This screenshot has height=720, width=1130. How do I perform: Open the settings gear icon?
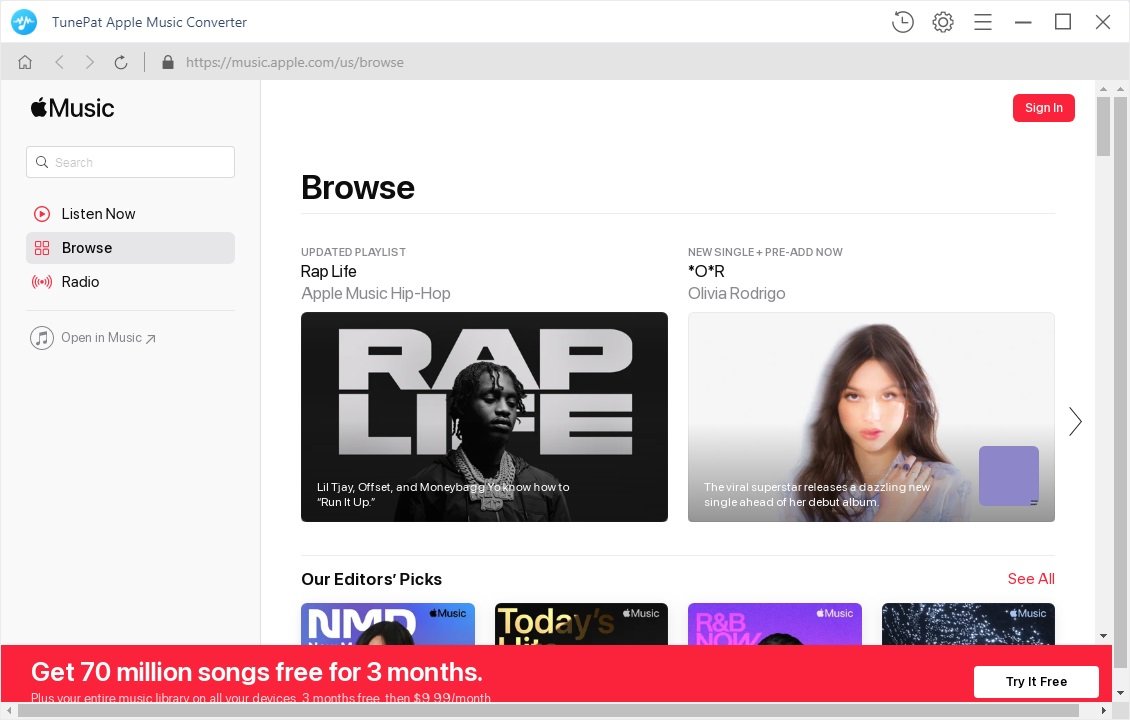(x=943, y=22)
